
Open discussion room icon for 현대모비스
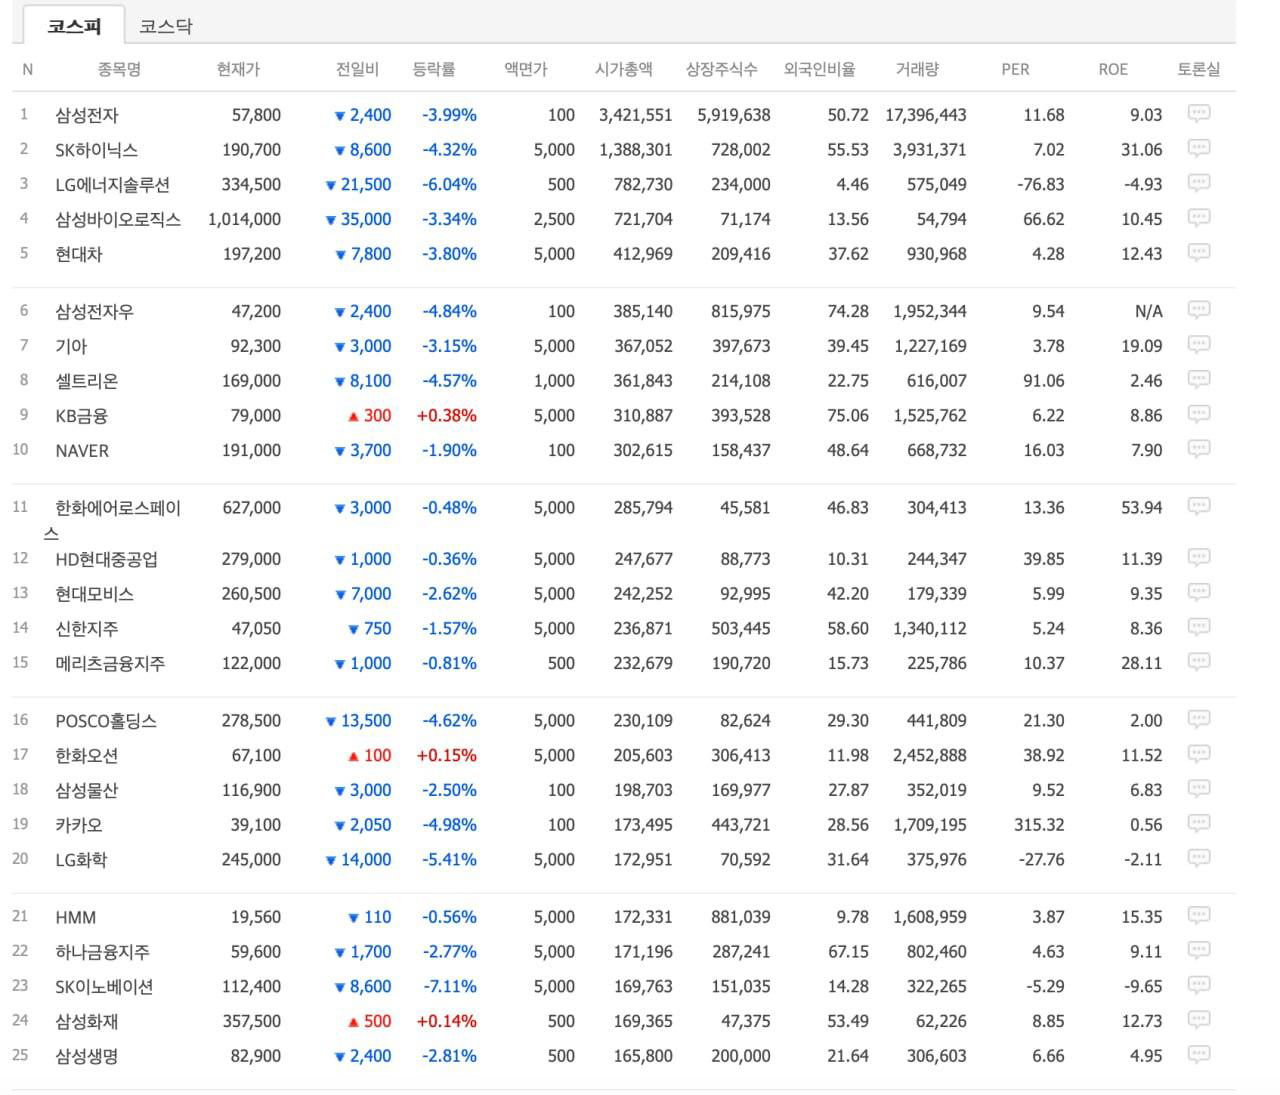[1198, 592]
